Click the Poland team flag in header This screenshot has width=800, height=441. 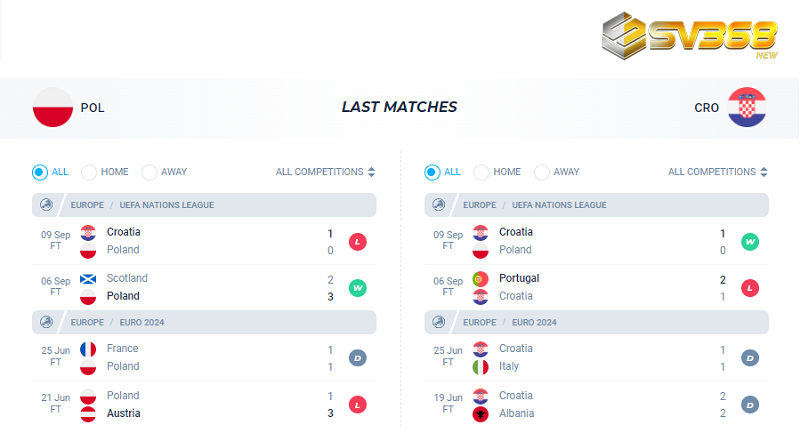click(x=52, y=108)
